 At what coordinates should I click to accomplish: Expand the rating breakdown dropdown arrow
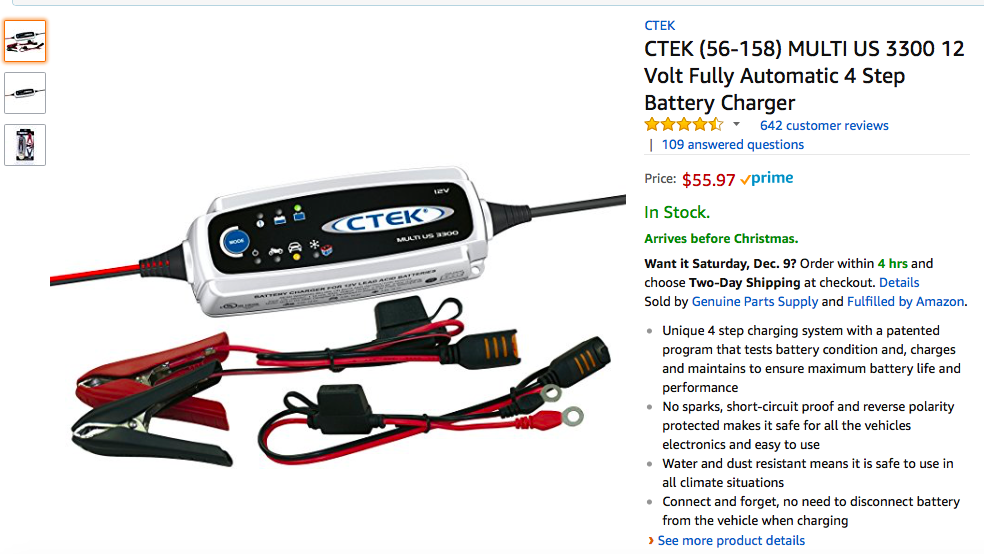(x=737, y=124)
